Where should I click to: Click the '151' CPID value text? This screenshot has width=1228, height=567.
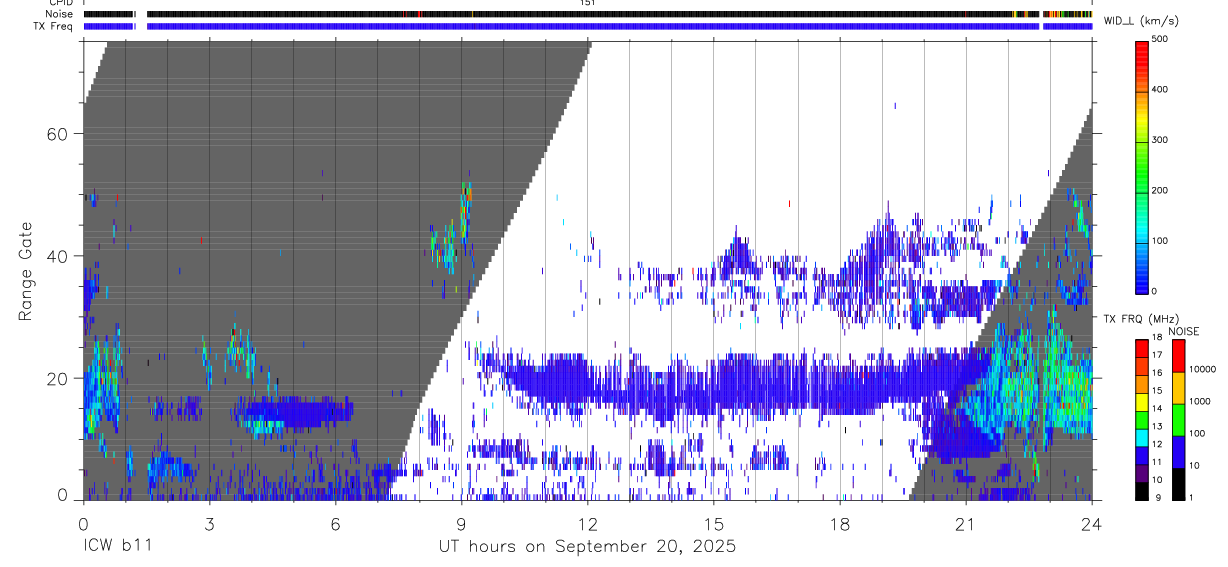coord(587,3)
